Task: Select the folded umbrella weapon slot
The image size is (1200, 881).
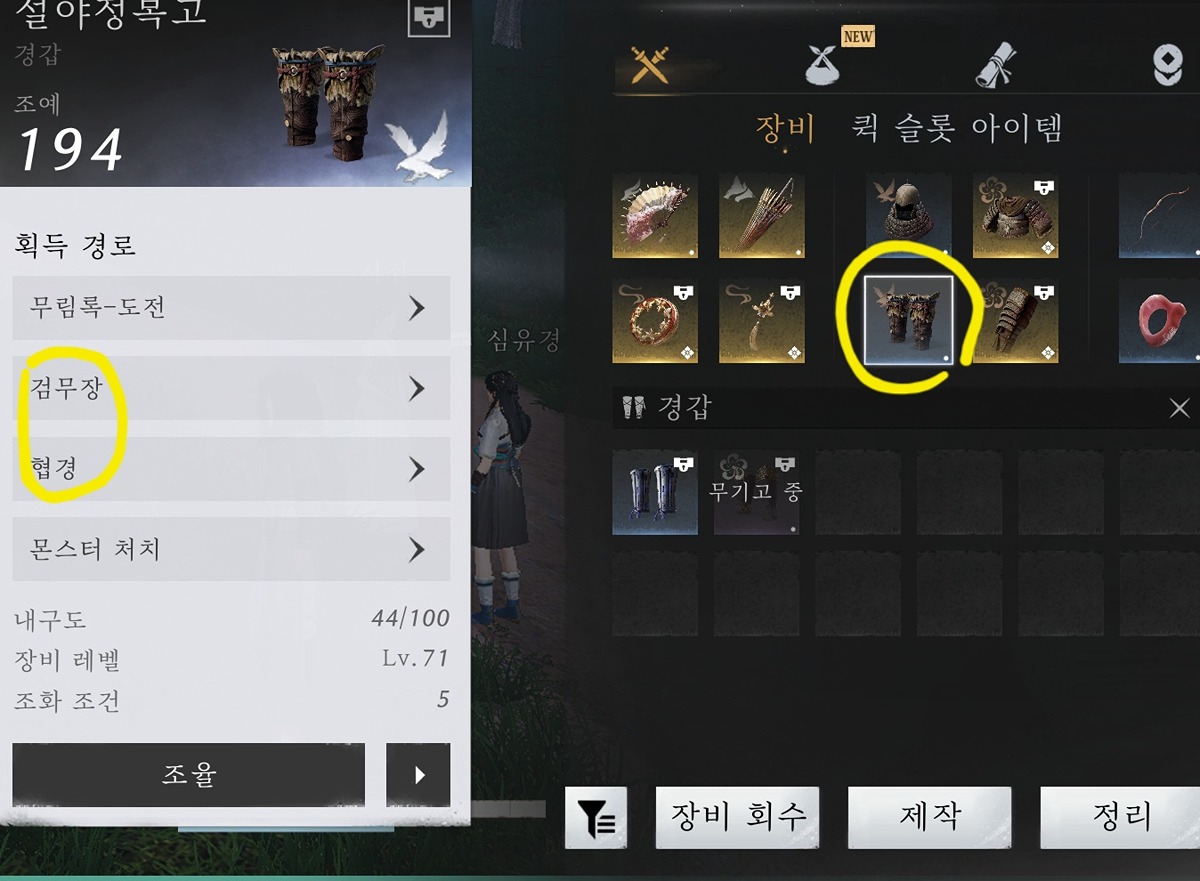Action: [761, 216]
